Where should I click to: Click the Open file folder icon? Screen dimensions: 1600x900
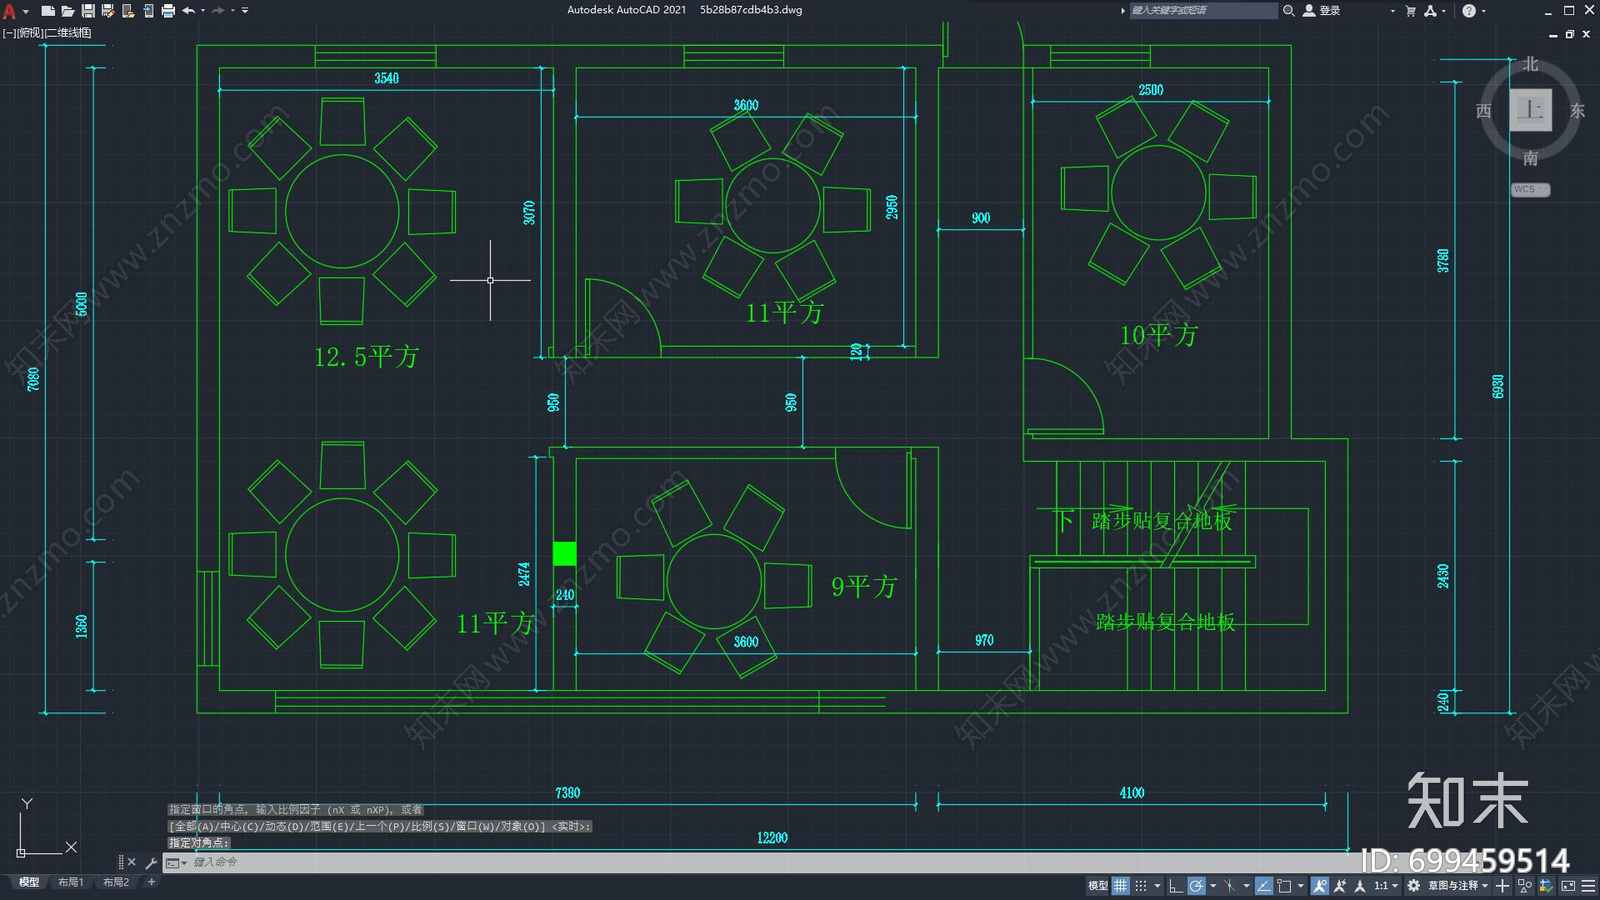[68, 11]
